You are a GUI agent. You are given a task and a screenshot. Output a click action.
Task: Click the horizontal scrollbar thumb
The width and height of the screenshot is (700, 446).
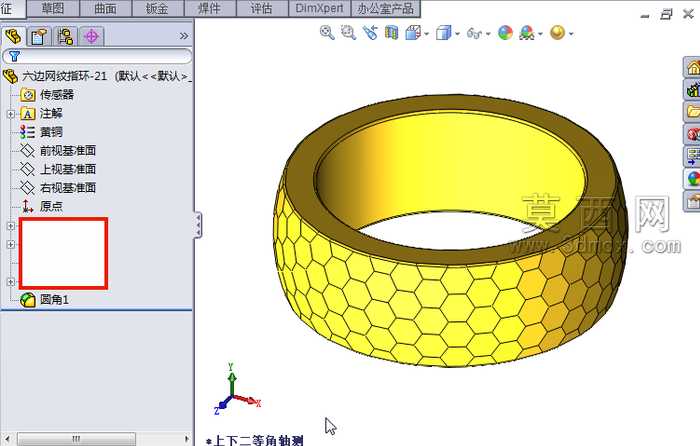[x=76, y=439]
